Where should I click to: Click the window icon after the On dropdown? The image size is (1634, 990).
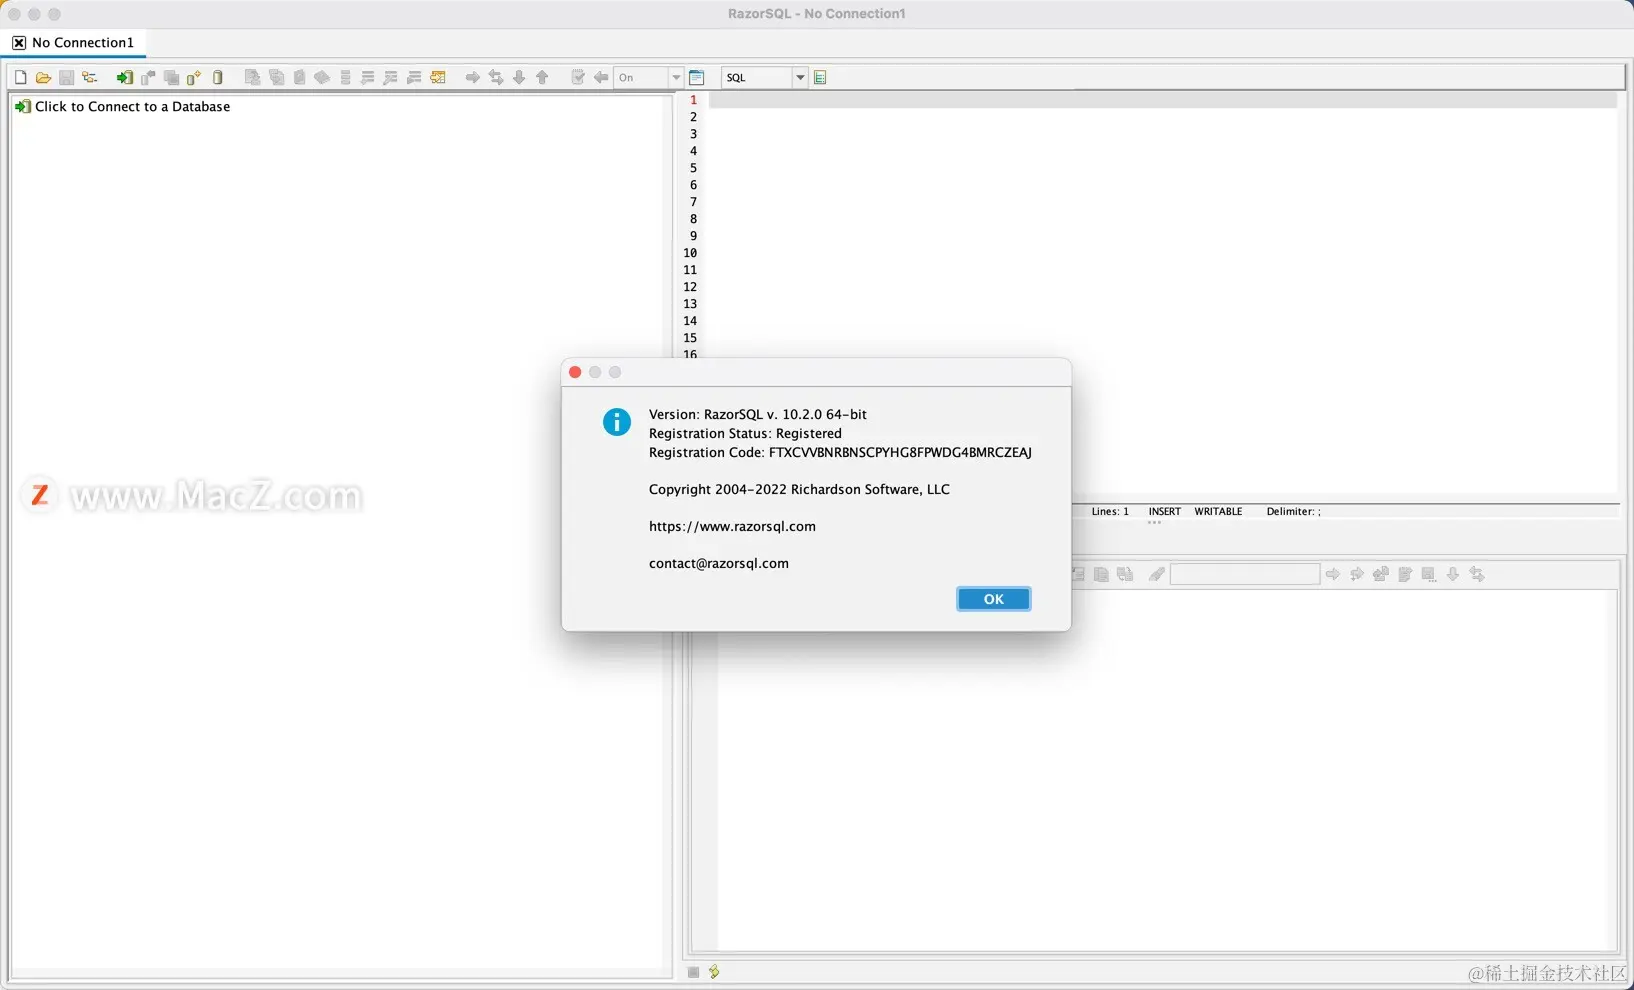click(x=697, y=77)
